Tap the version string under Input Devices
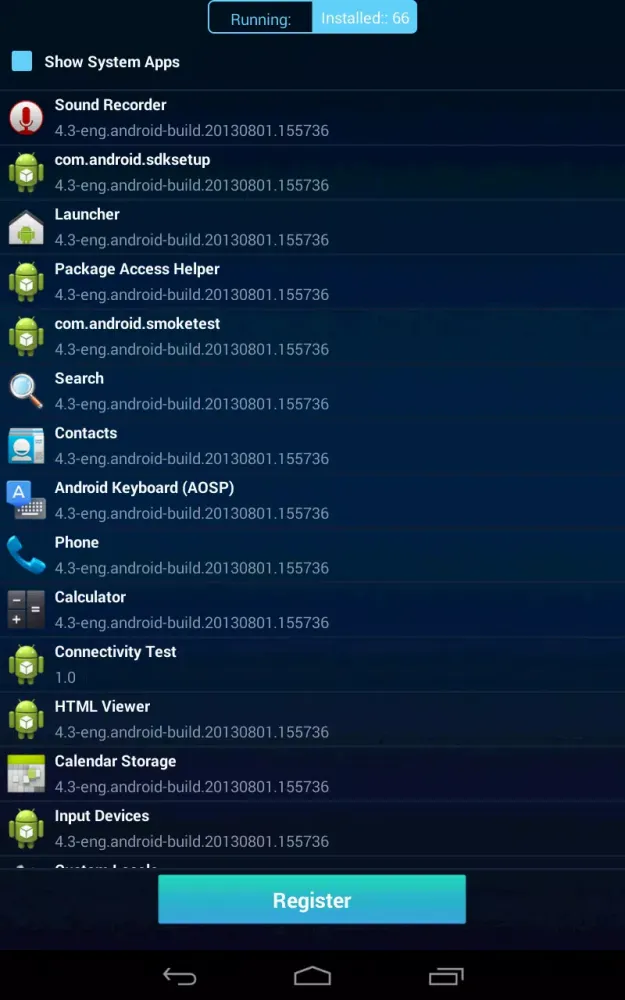 tap(192, 841)
